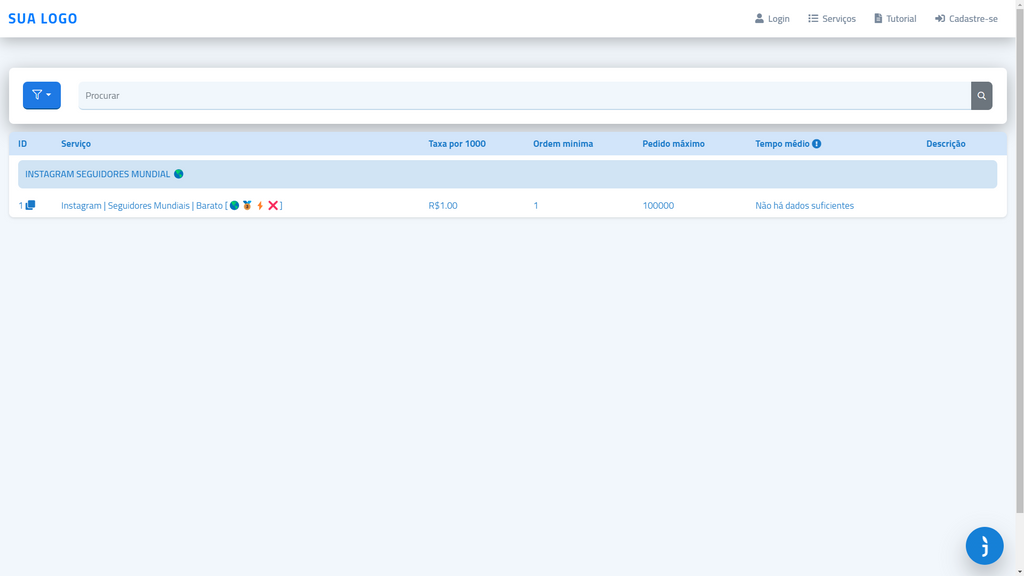Click the copy icon next to ID 1
1024x576 pixels.
[31, 204]
